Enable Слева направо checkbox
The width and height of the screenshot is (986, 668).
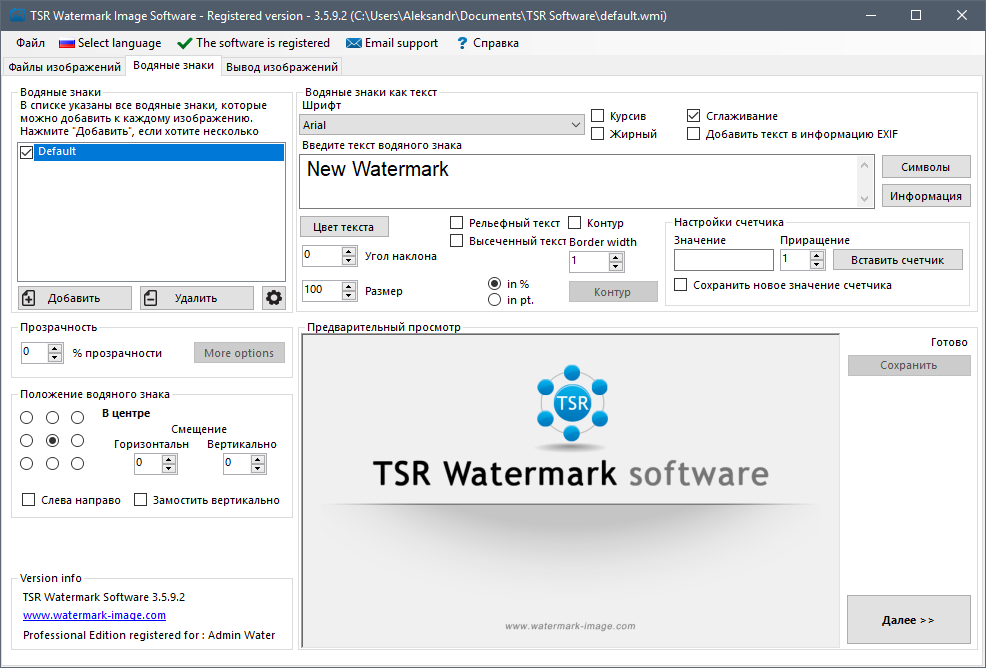28,500
